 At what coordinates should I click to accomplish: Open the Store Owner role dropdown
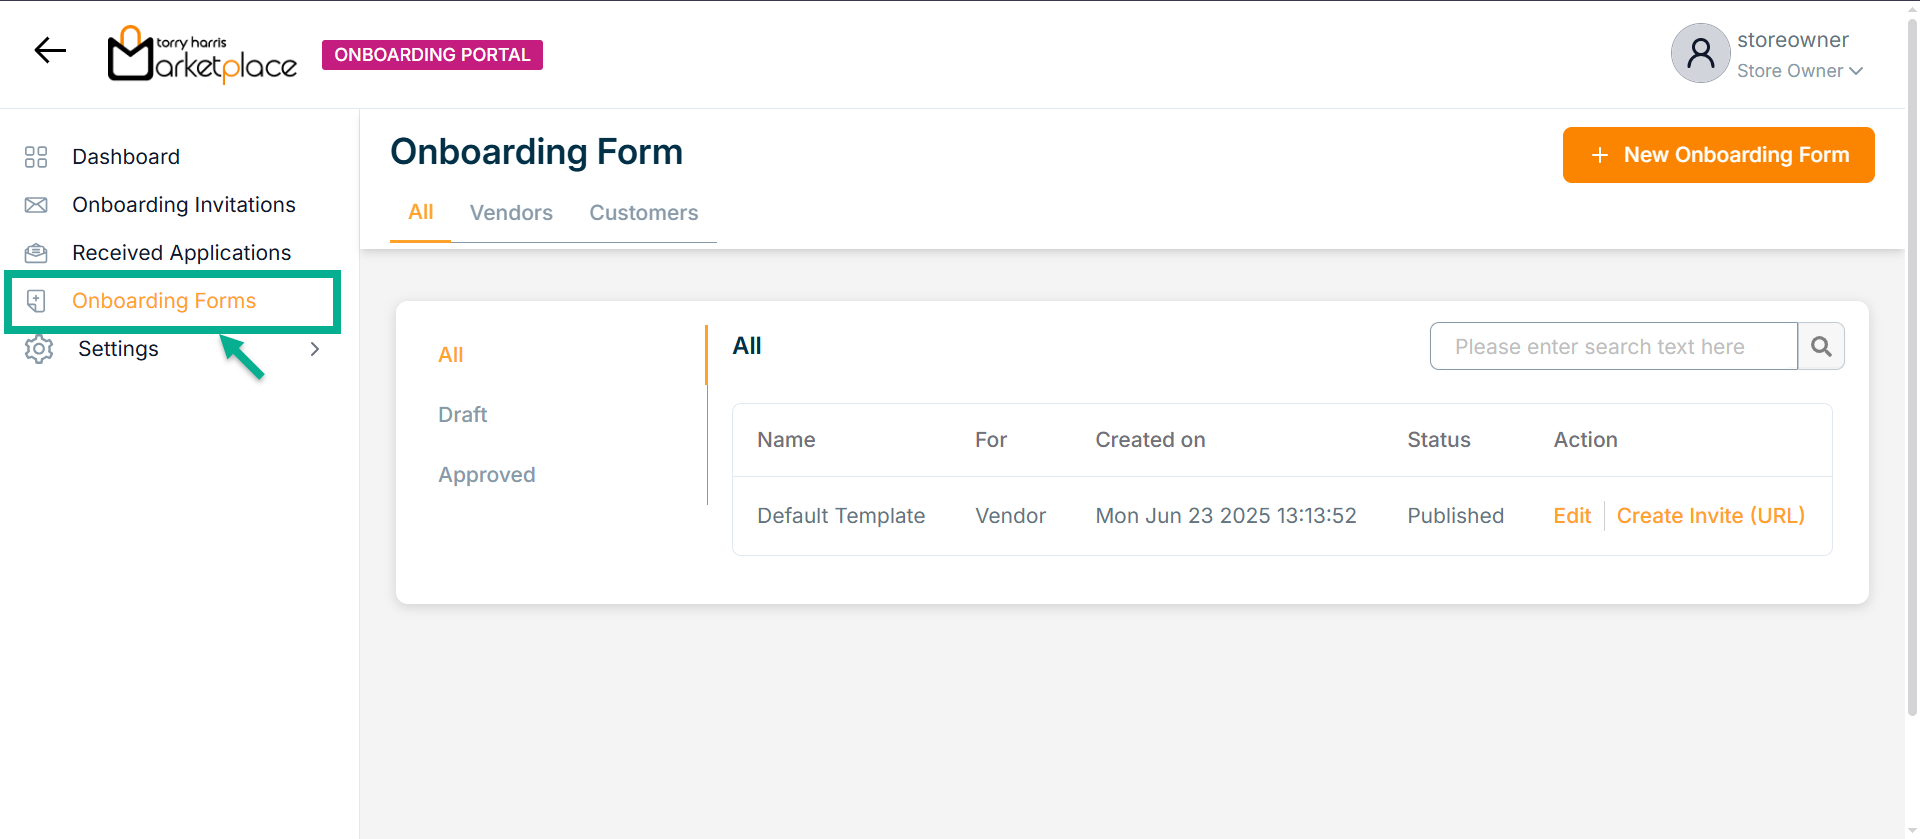(x=1799, y=71)
